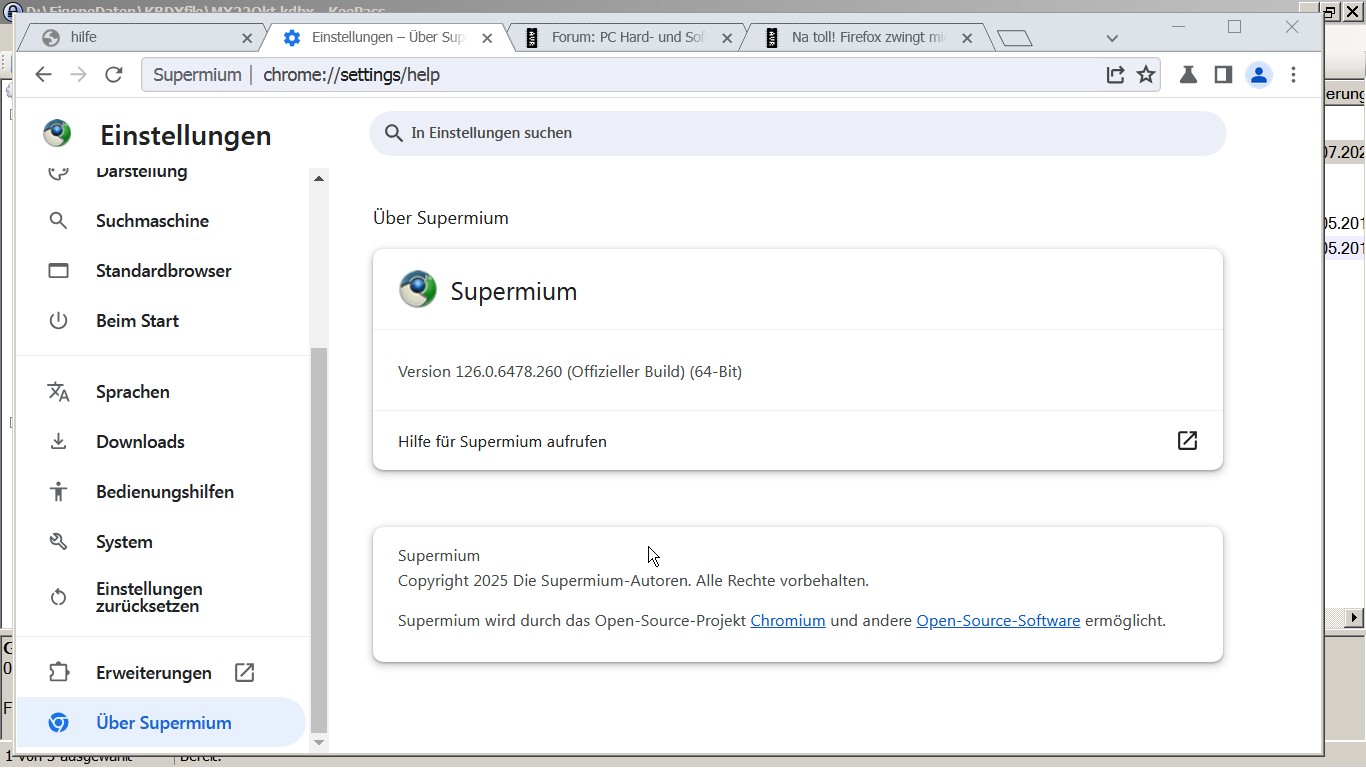Screen dimensions: 1366x768
Task: Click the magnifier icon in settings search
Action: pos(394,133)
